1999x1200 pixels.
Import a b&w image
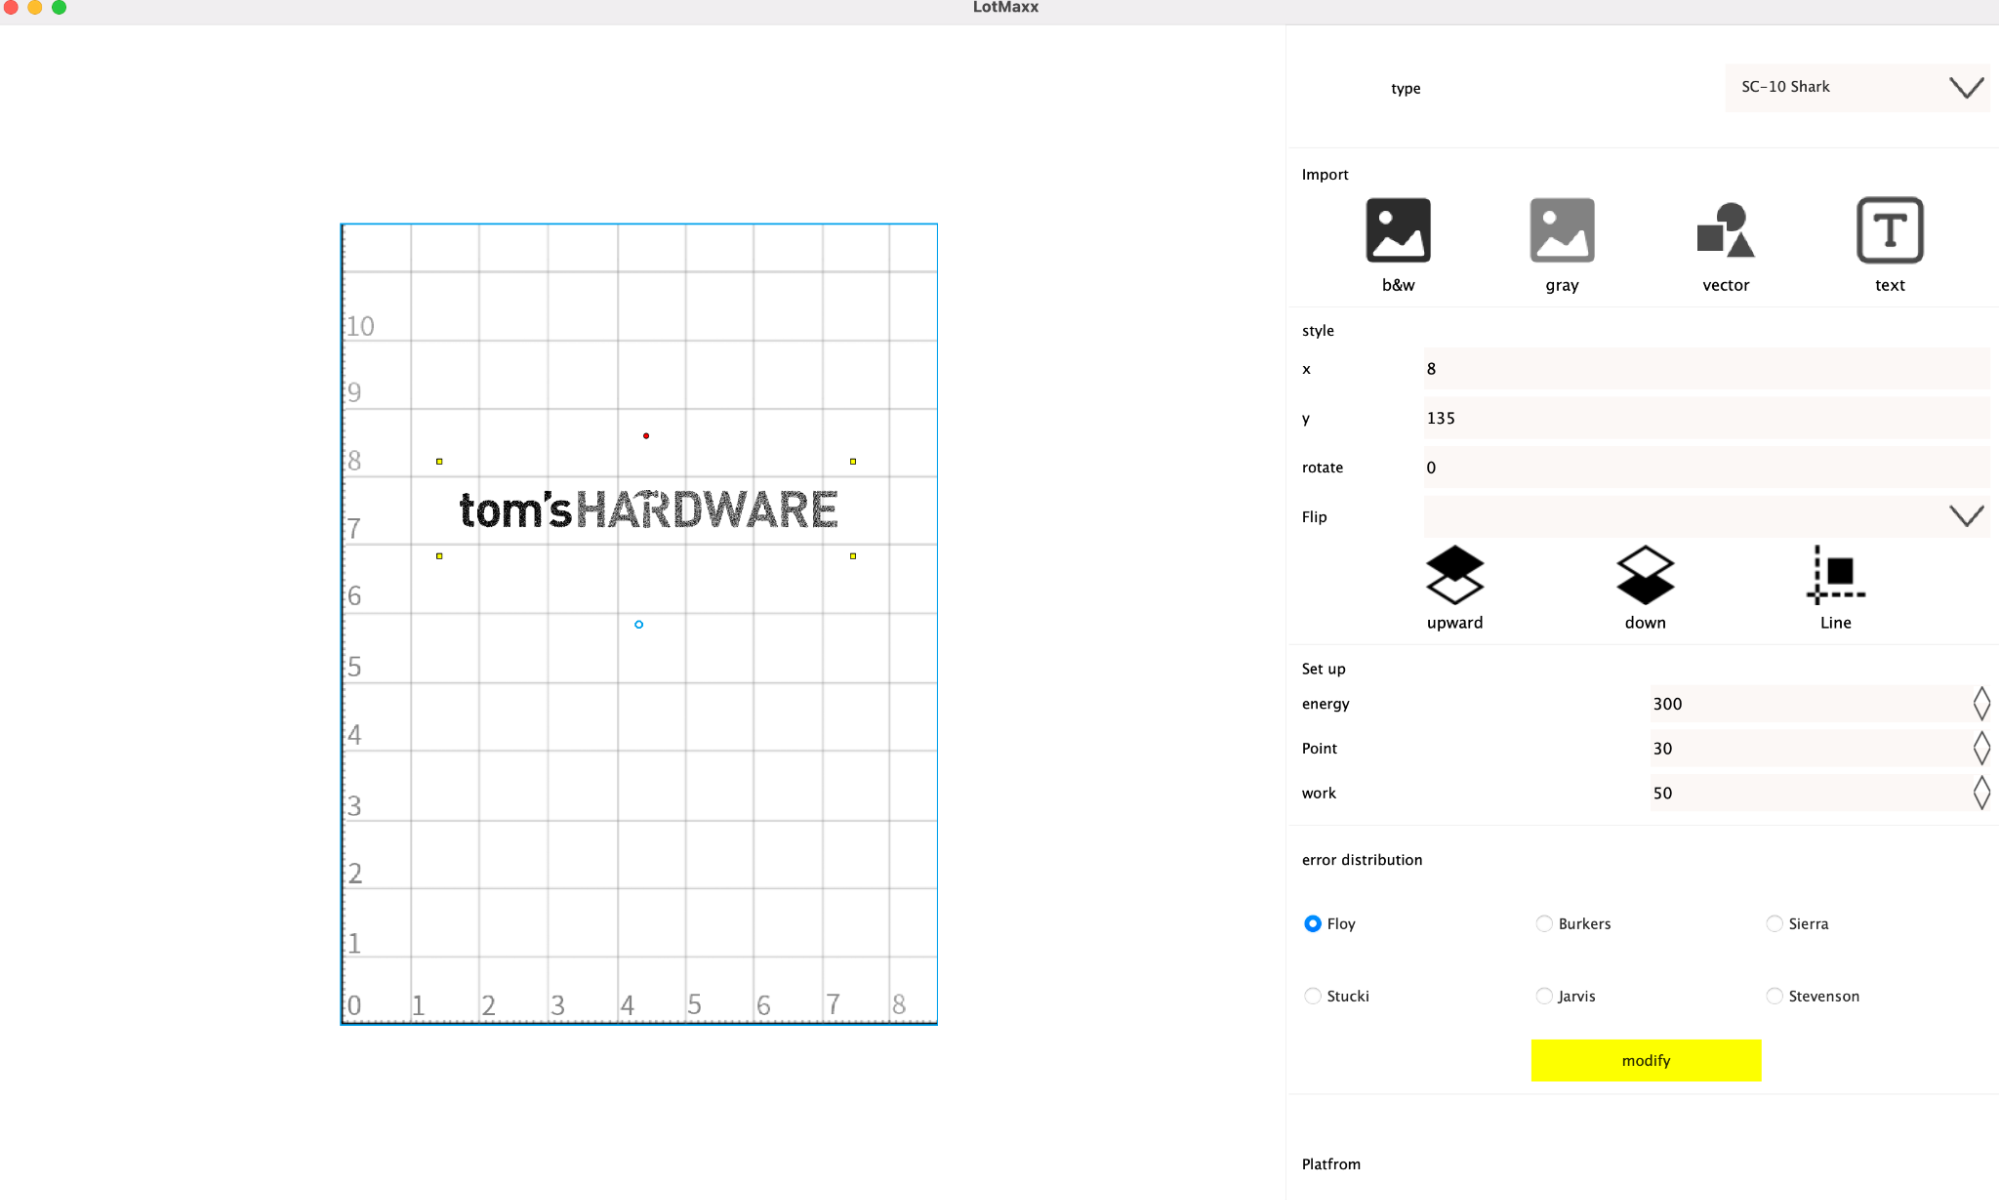click(x=1398, y=231)
